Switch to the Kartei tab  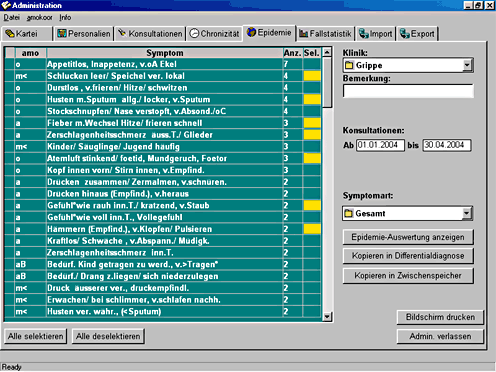[27, 34]
